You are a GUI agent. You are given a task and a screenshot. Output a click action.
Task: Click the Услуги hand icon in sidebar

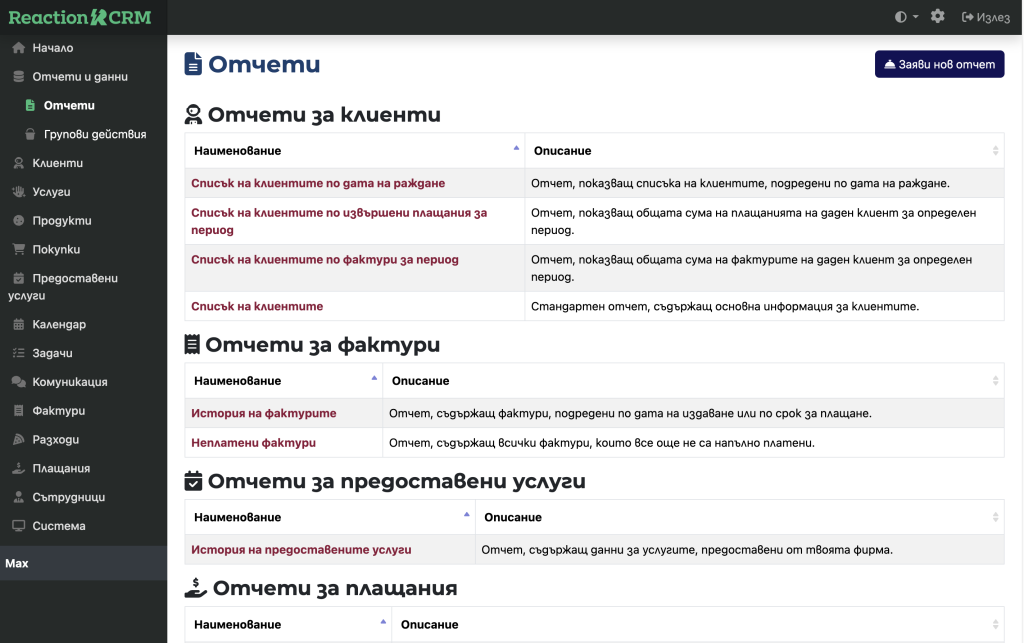[x=18, y=192]
